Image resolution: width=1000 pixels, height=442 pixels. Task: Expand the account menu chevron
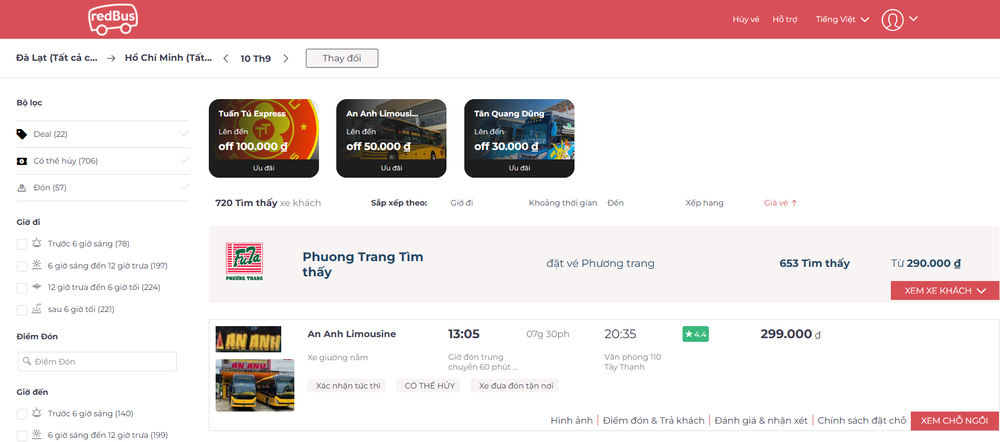click(913, 18)
